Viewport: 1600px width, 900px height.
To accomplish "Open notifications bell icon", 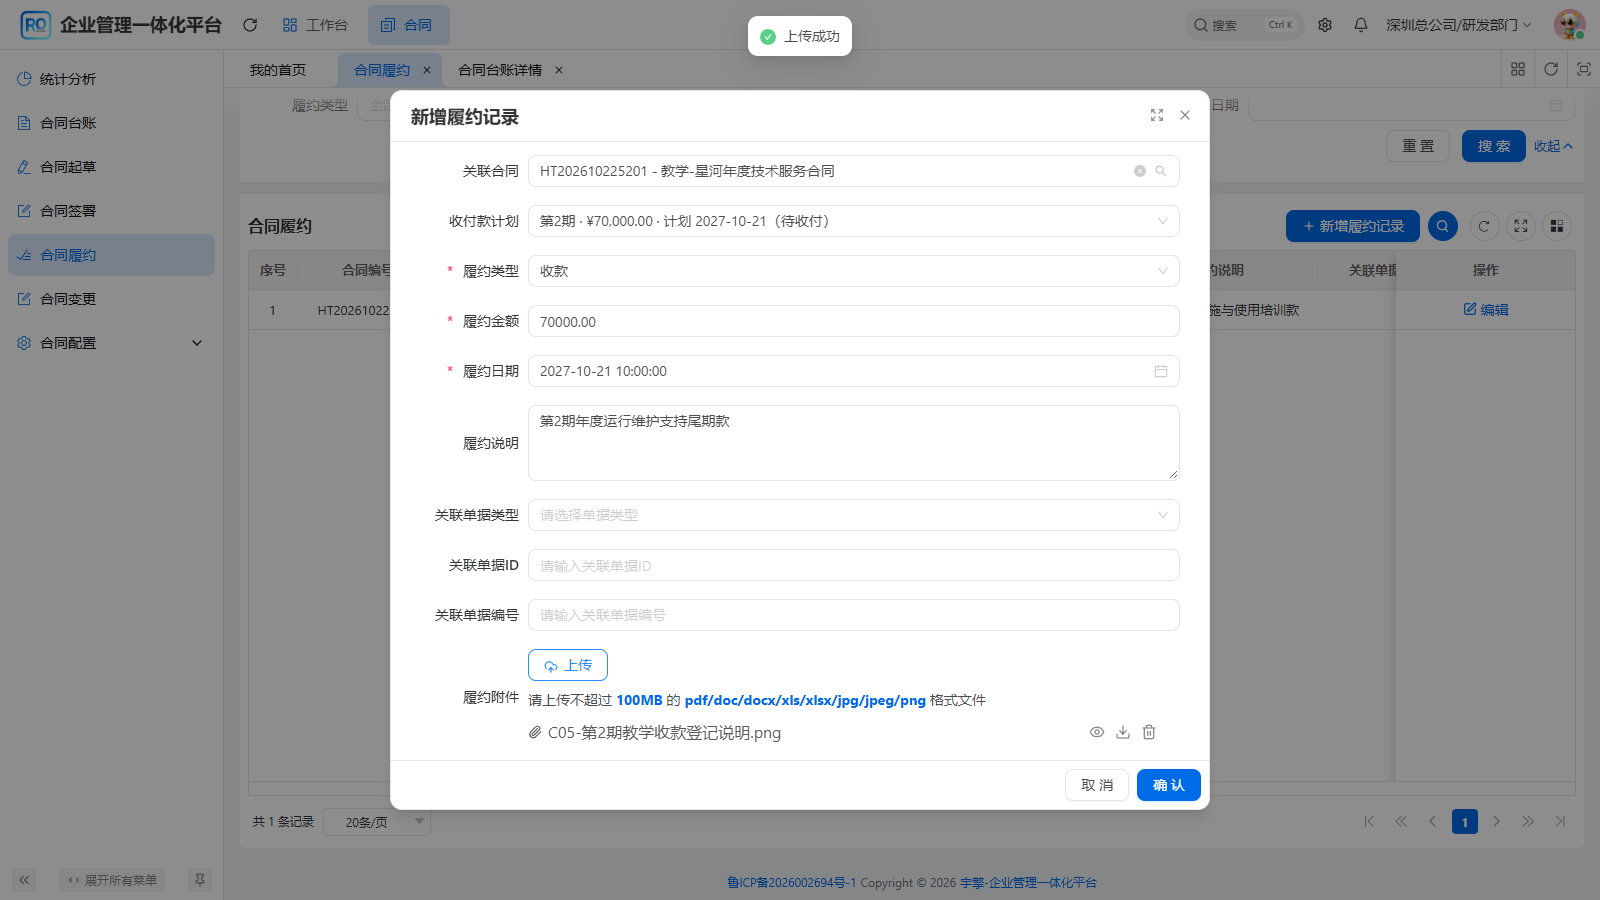I will (x=1361, y=25).
